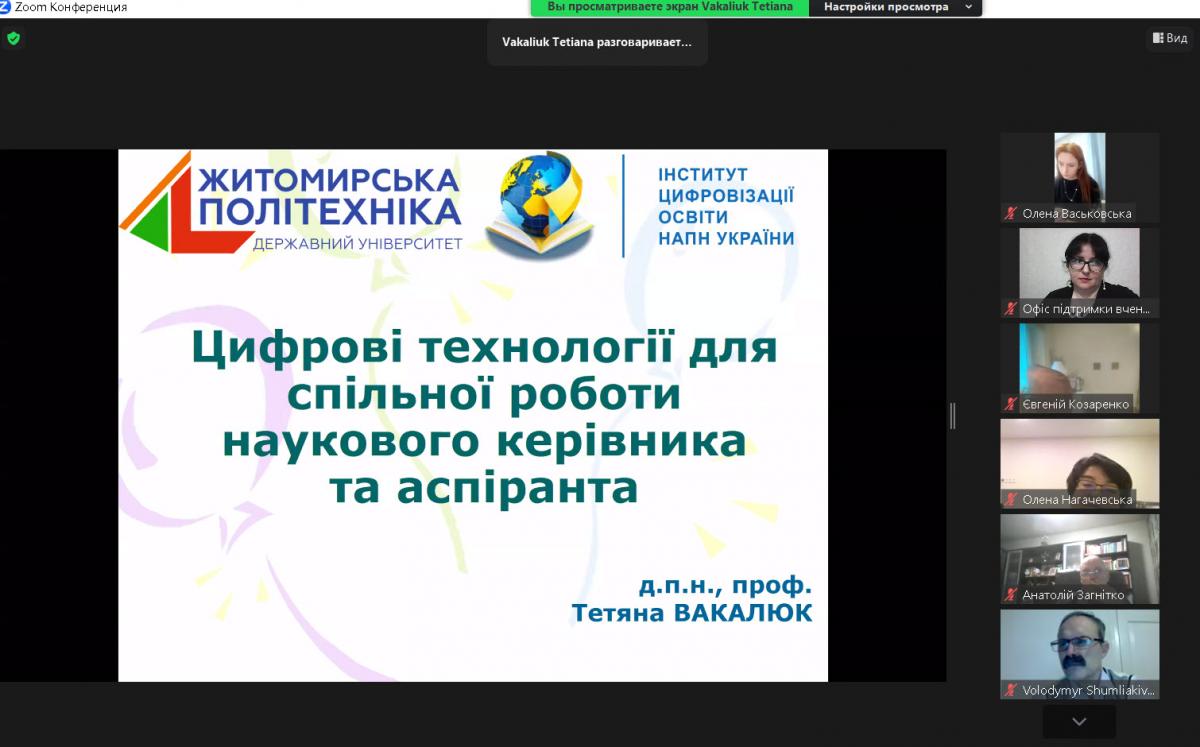
Task: Click the slide title Цифрові технології для спільної роботи
Action: (484, 418)
